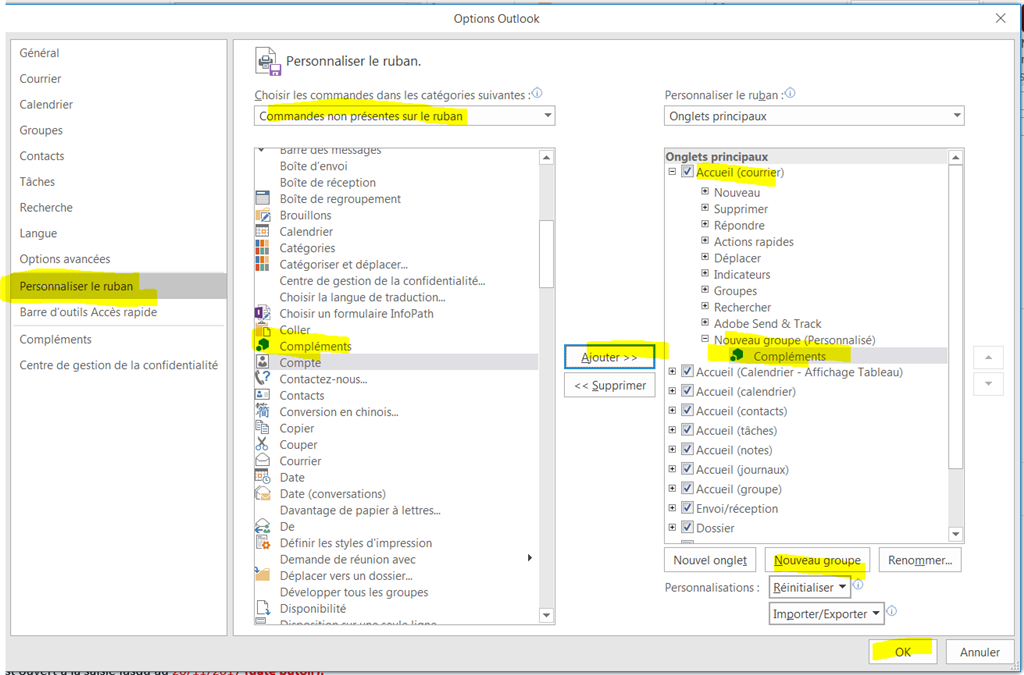1024x675 pixels.
Task: Open the Général options page
Action: (118, 53)
